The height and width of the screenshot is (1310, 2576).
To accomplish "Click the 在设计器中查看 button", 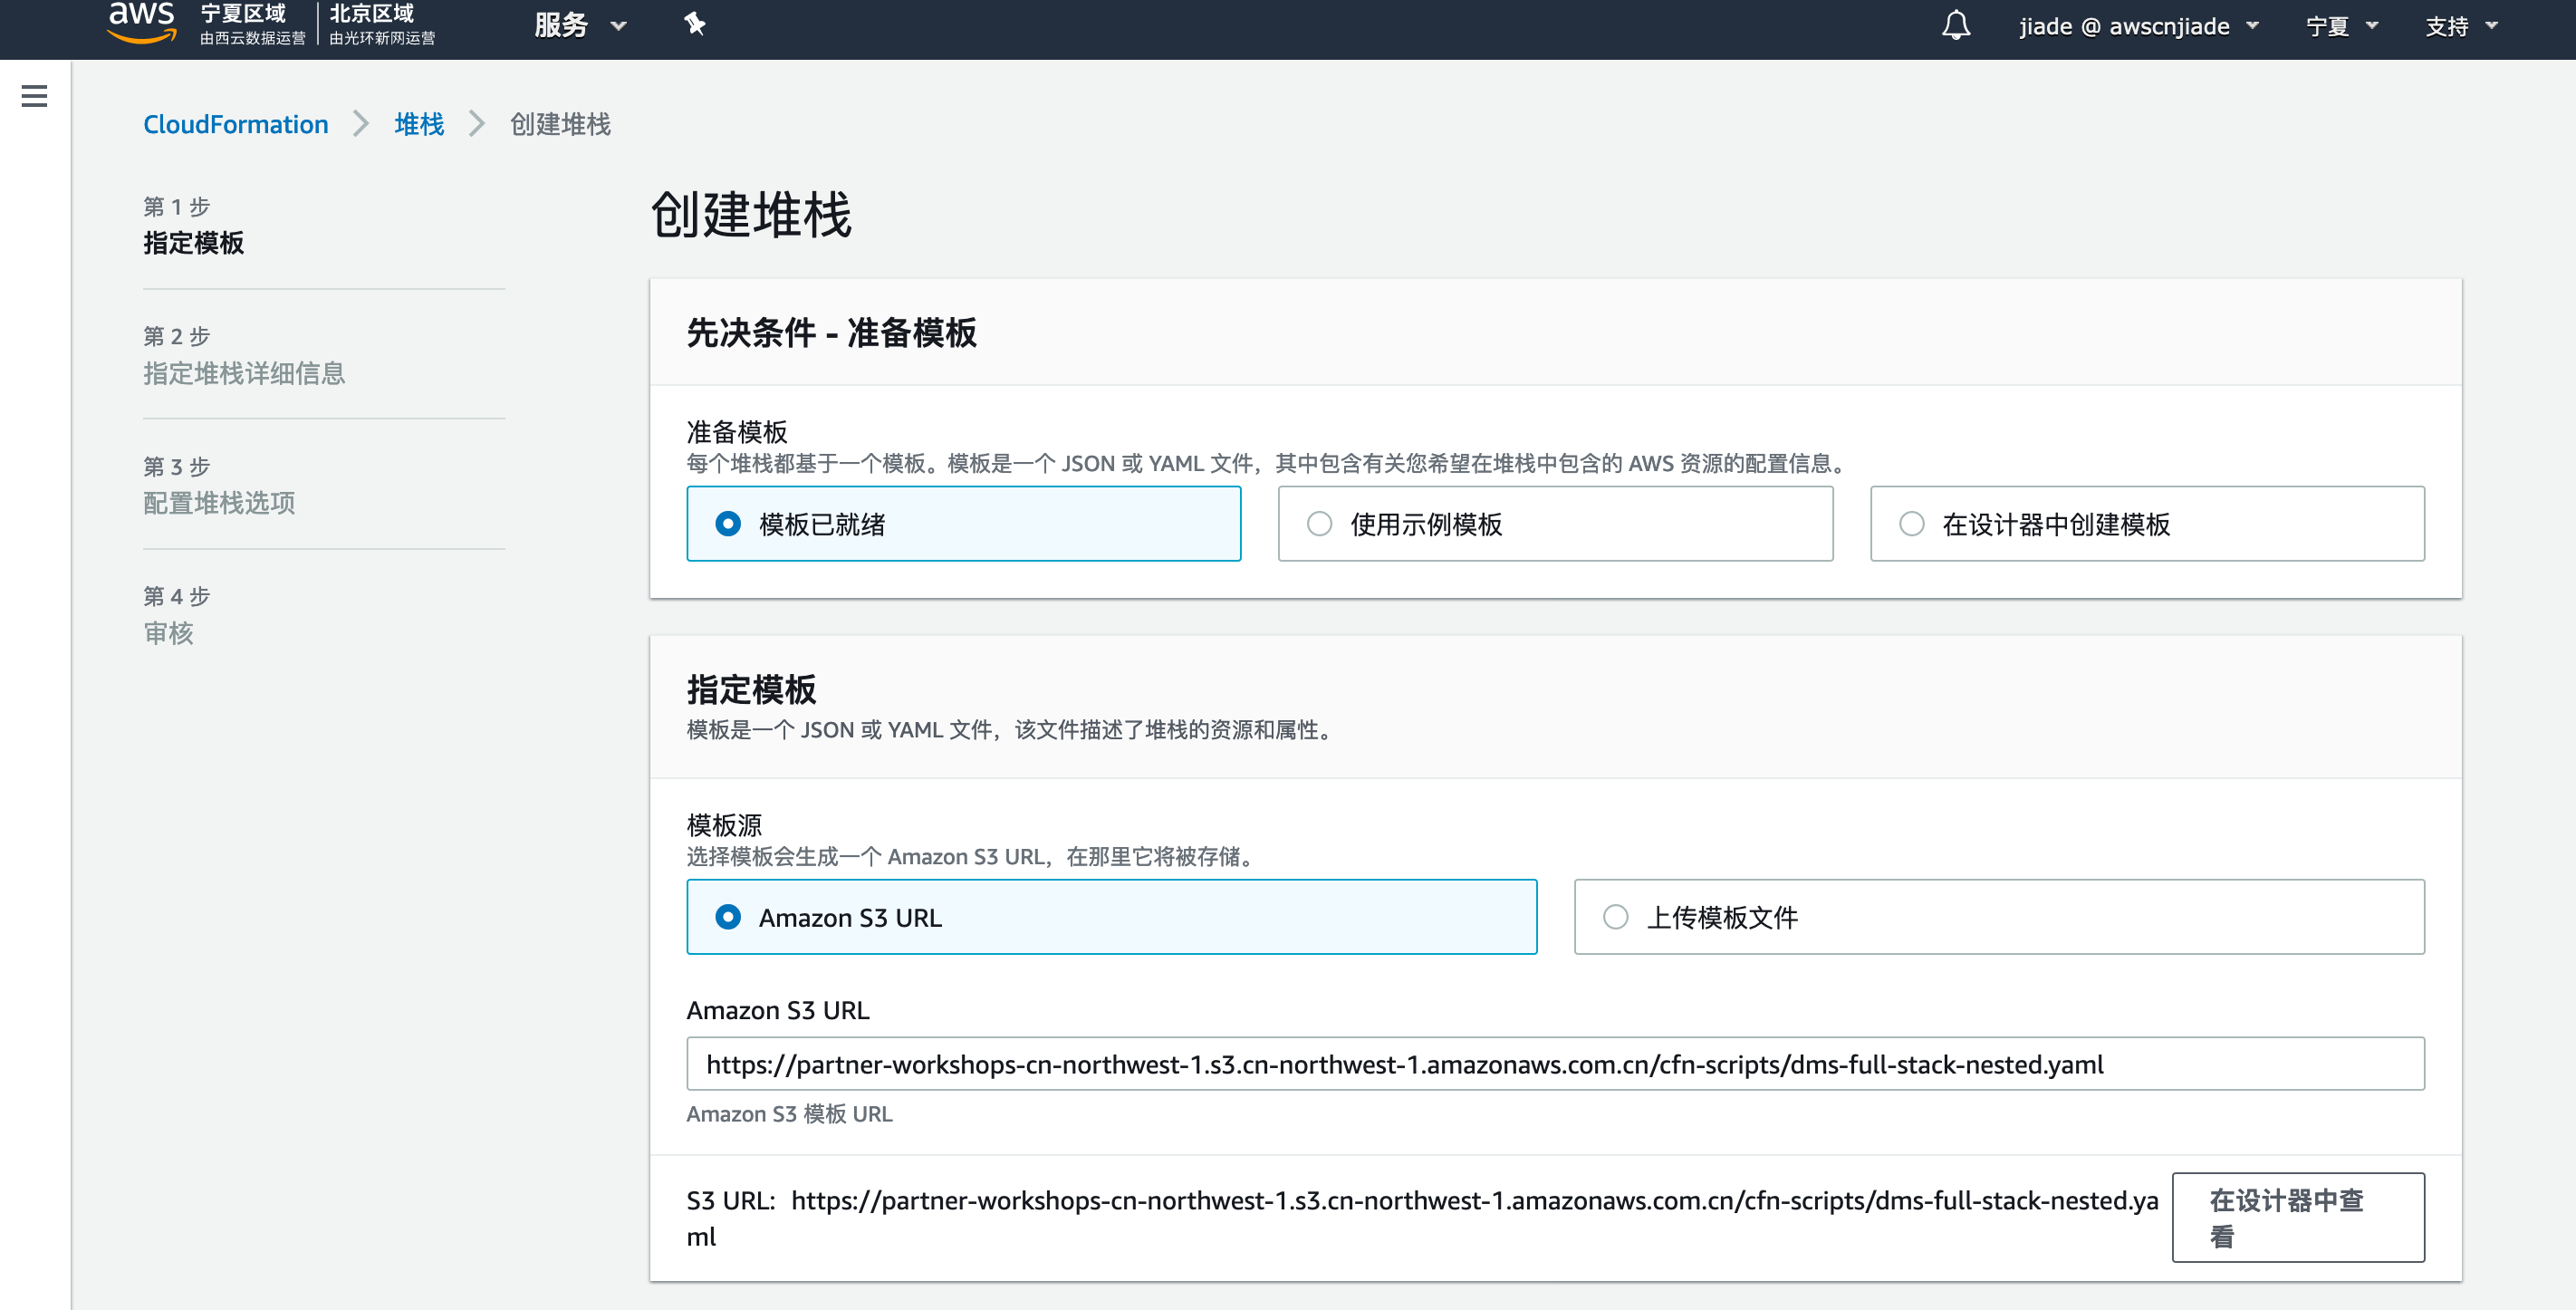I will [2297, 1217].
